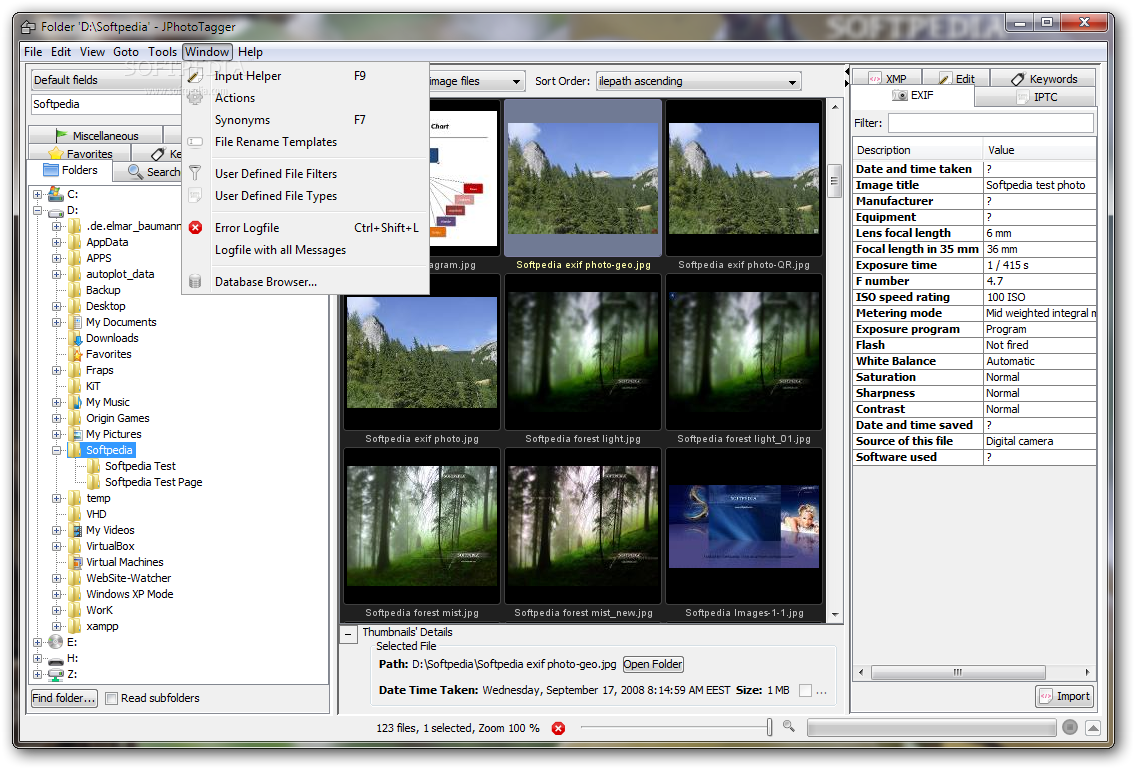Expand the xampp folder node

(x=56, y=626)
